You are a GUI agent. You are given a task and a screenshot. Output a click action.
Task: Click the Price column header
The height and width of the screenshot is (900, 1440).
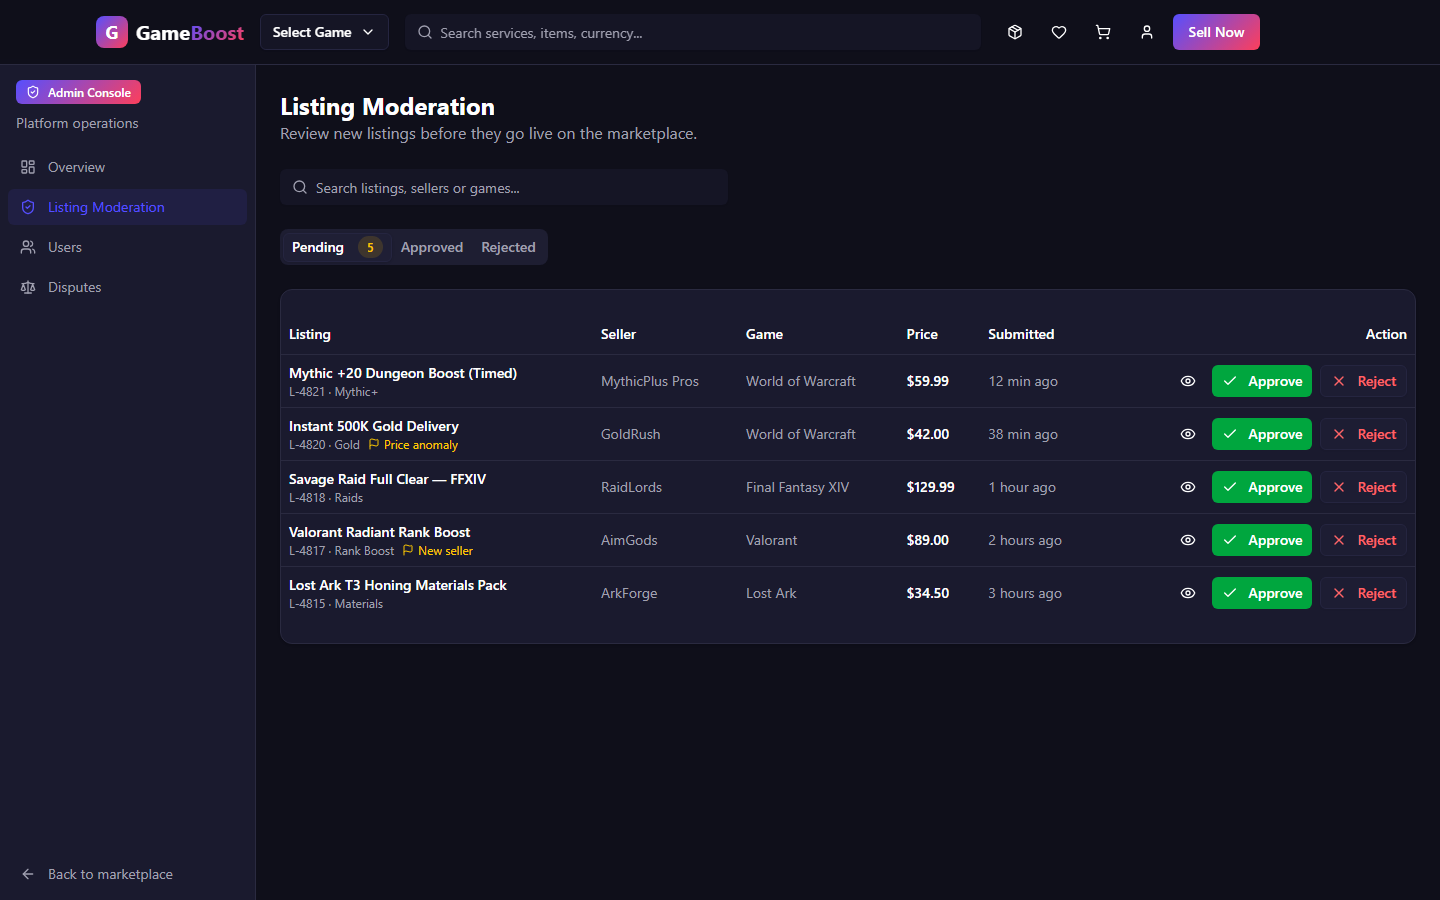click(922, 334)
